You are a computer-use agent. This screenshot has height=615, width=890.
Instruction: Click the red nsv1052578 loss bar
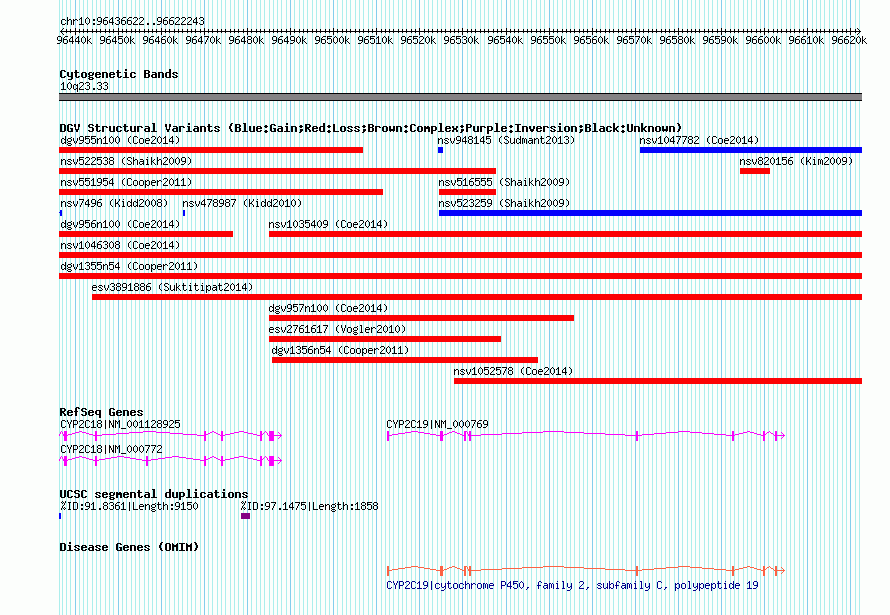click(x=658, y=381)
